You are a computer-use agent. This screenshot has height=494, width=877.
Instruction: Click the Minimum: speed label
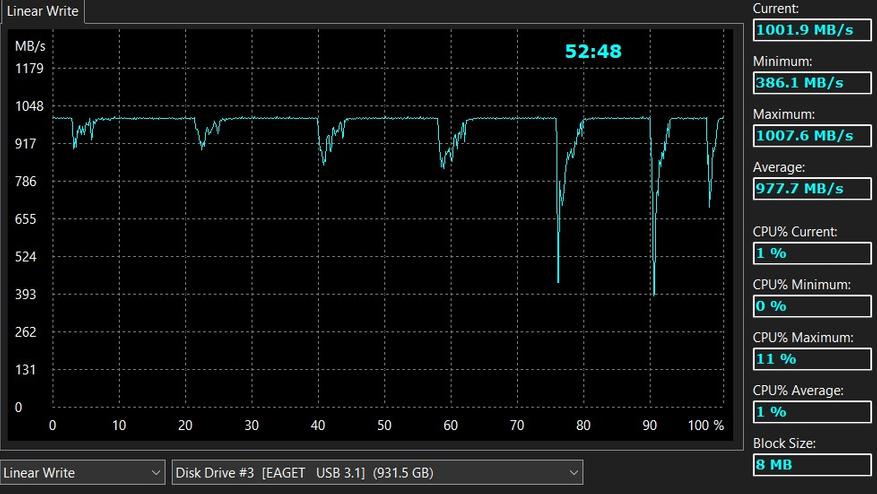click(x=782, y=61)
